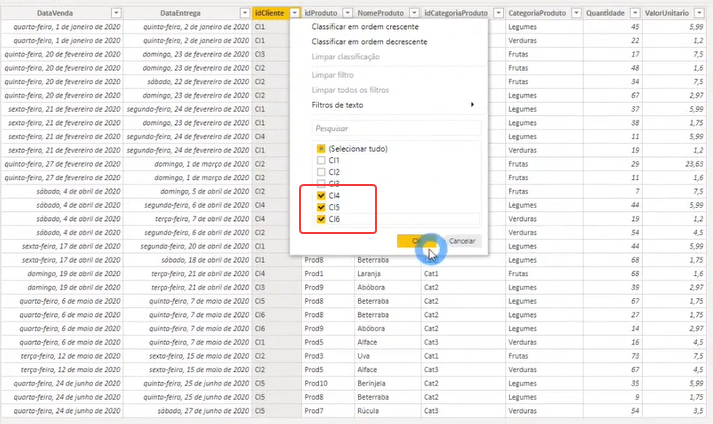Select the DataVenda column header
Screen dimensions: 713x424
pos(55,13)
